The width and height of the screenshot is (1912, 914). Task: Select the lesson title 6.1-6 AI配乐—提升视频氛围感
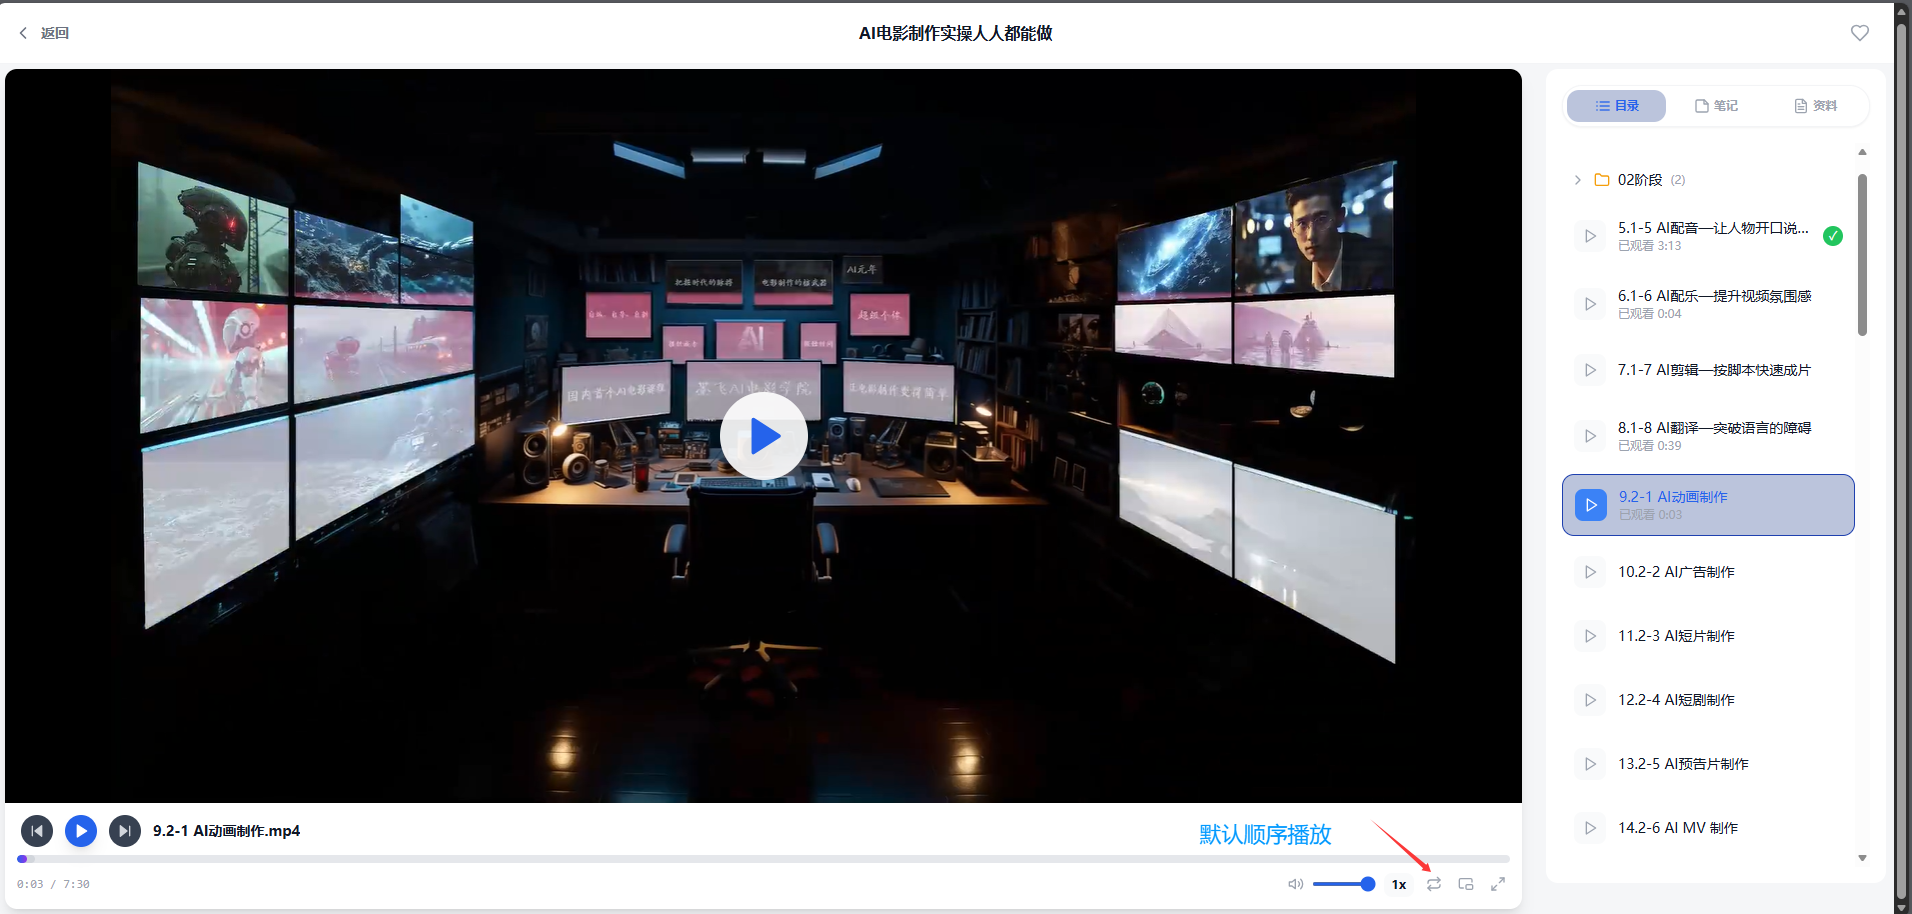click(x=1714, y=296)
